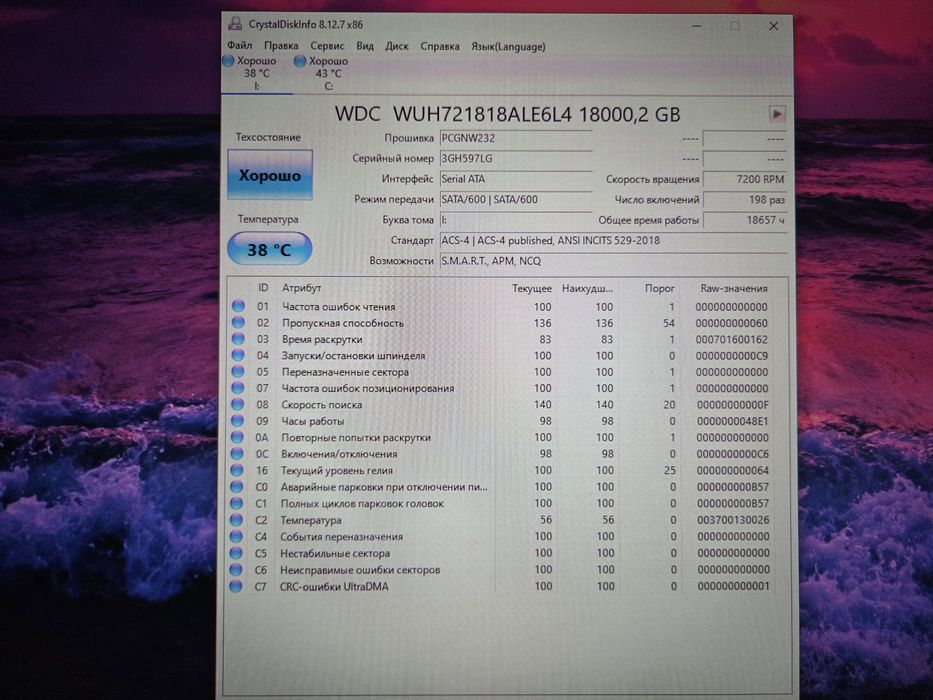Click status circle for attribute 0C
The height and width of the screenshot is (700, 933).
coord(237,453)
